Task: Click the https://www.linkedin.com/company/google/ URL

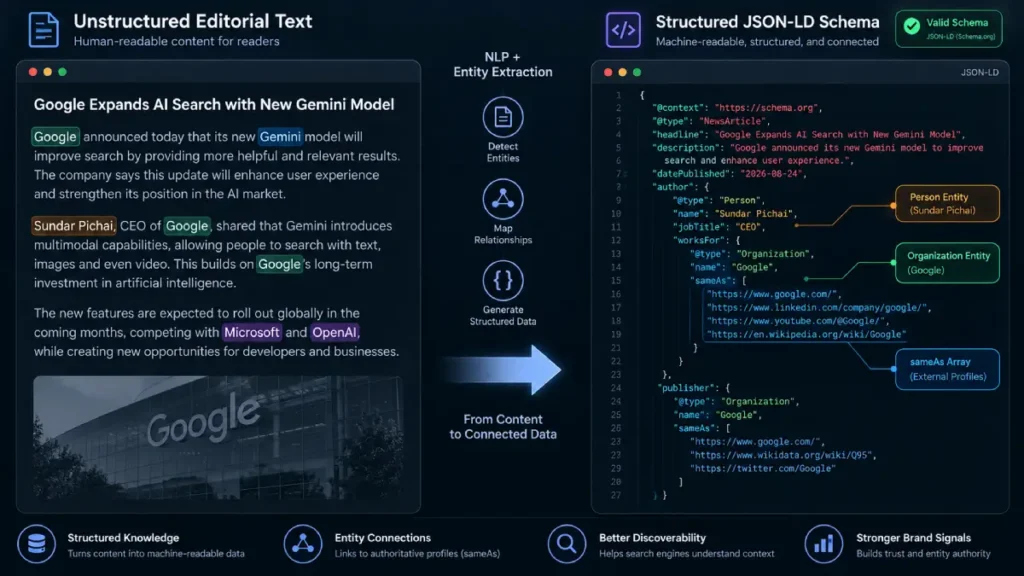Action: point(818,308)
